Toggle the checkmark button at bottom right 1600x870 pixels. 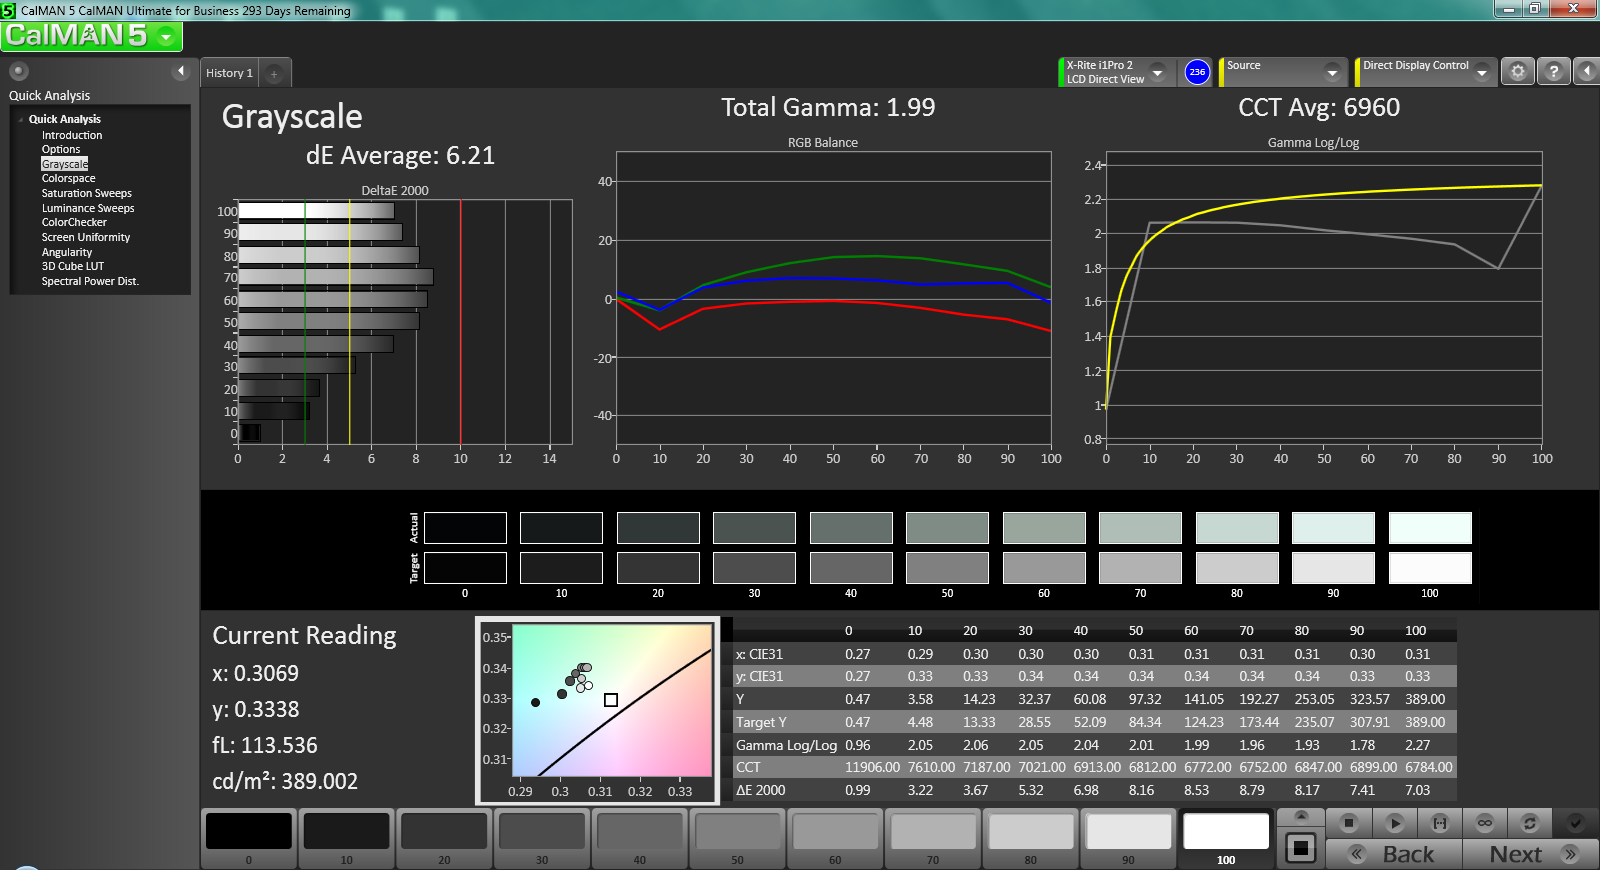tap(1575, 823)
